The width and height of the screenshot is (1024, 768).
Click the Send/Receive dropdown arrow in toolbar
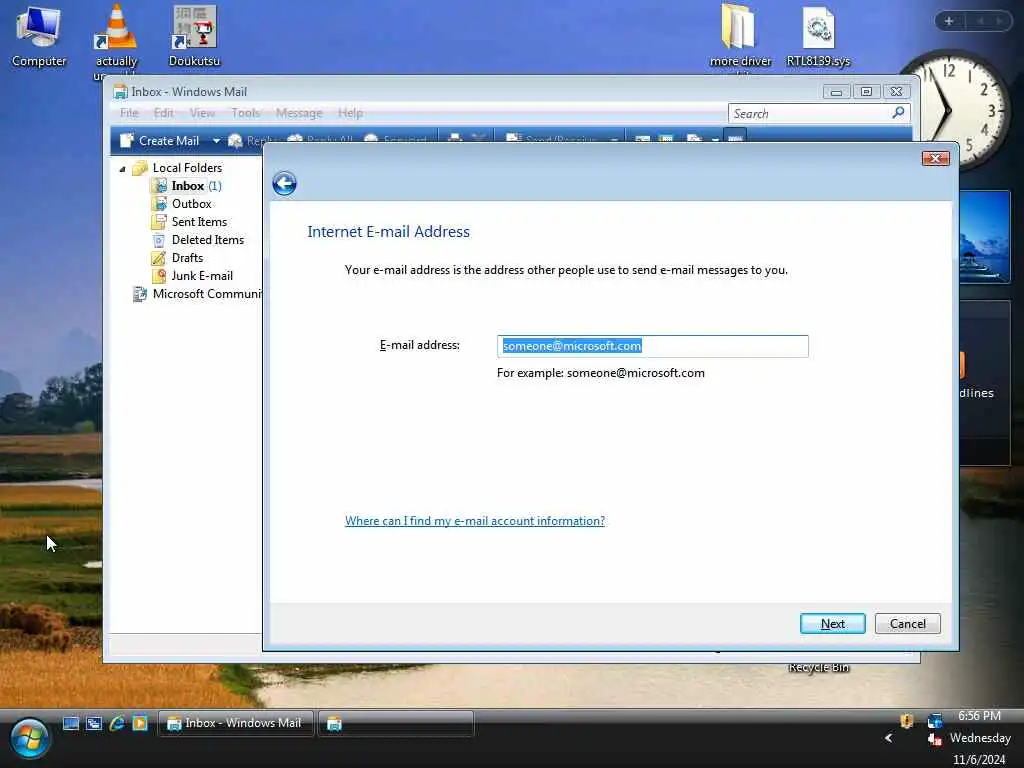[614, 140]
